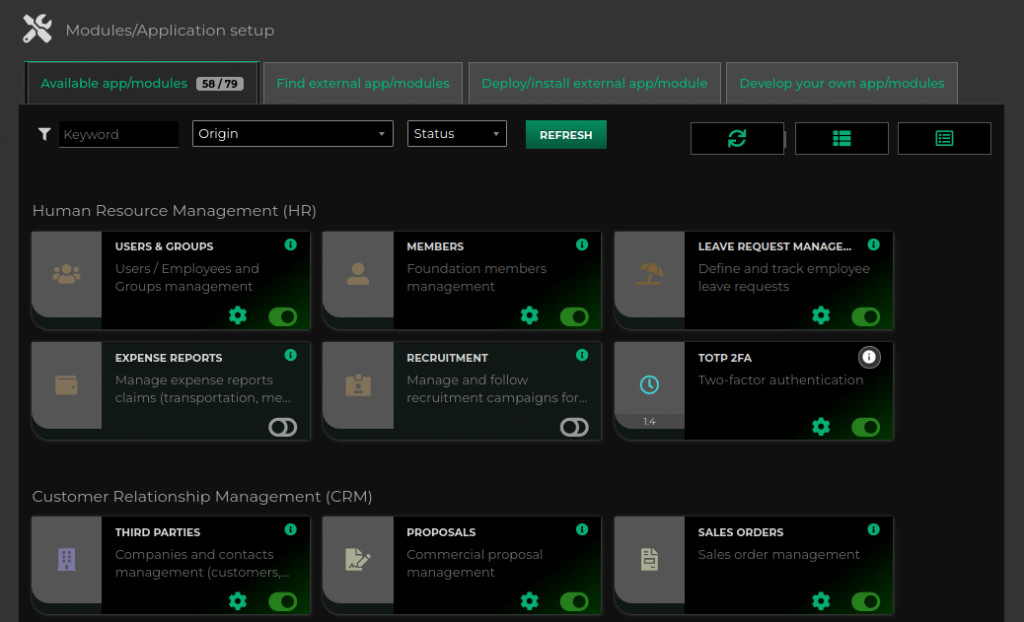This screenshot has width=1024, height=622.
Task: Enable the Expense Reports module toggle
Action: click(x=283, y=428)
